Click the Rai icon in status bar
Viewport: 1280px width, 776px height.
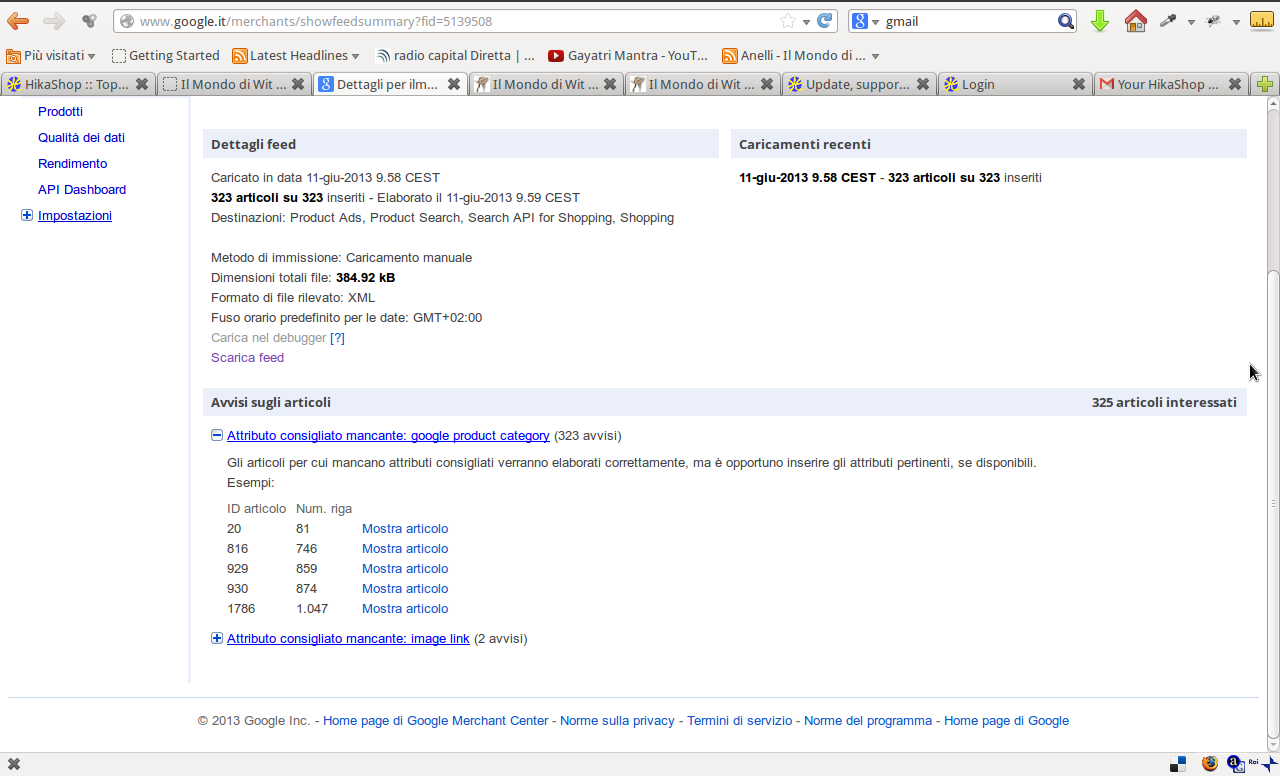pos(1255,763)
